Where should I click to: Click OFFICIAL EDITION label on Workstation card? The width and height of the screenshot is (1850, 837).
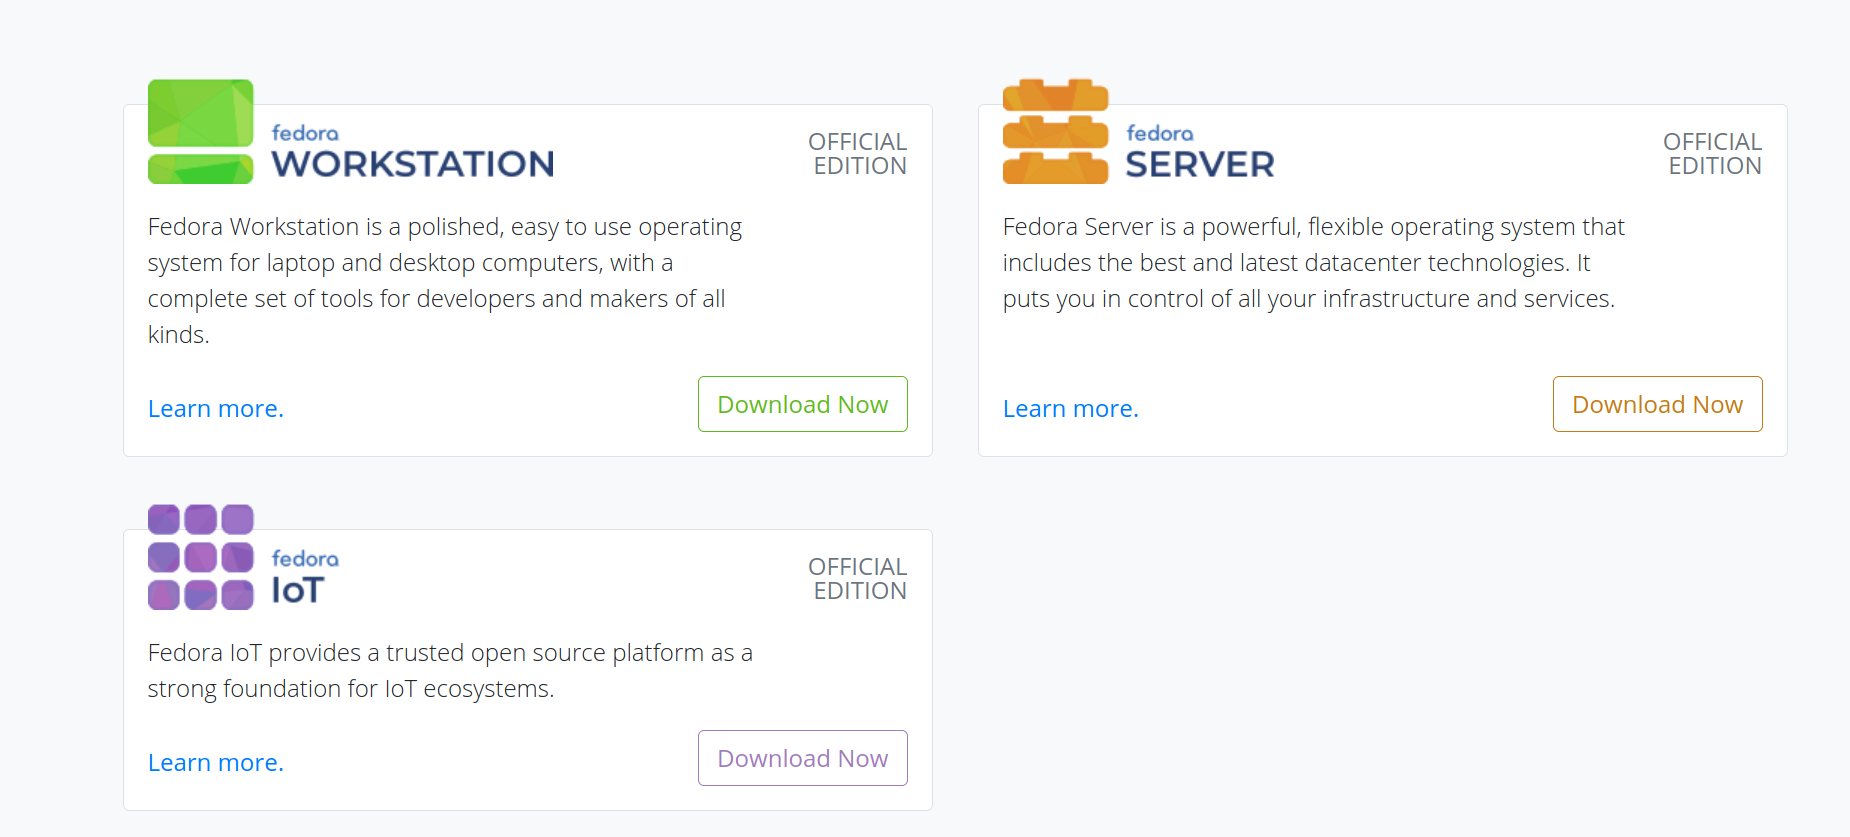point(858,154)
